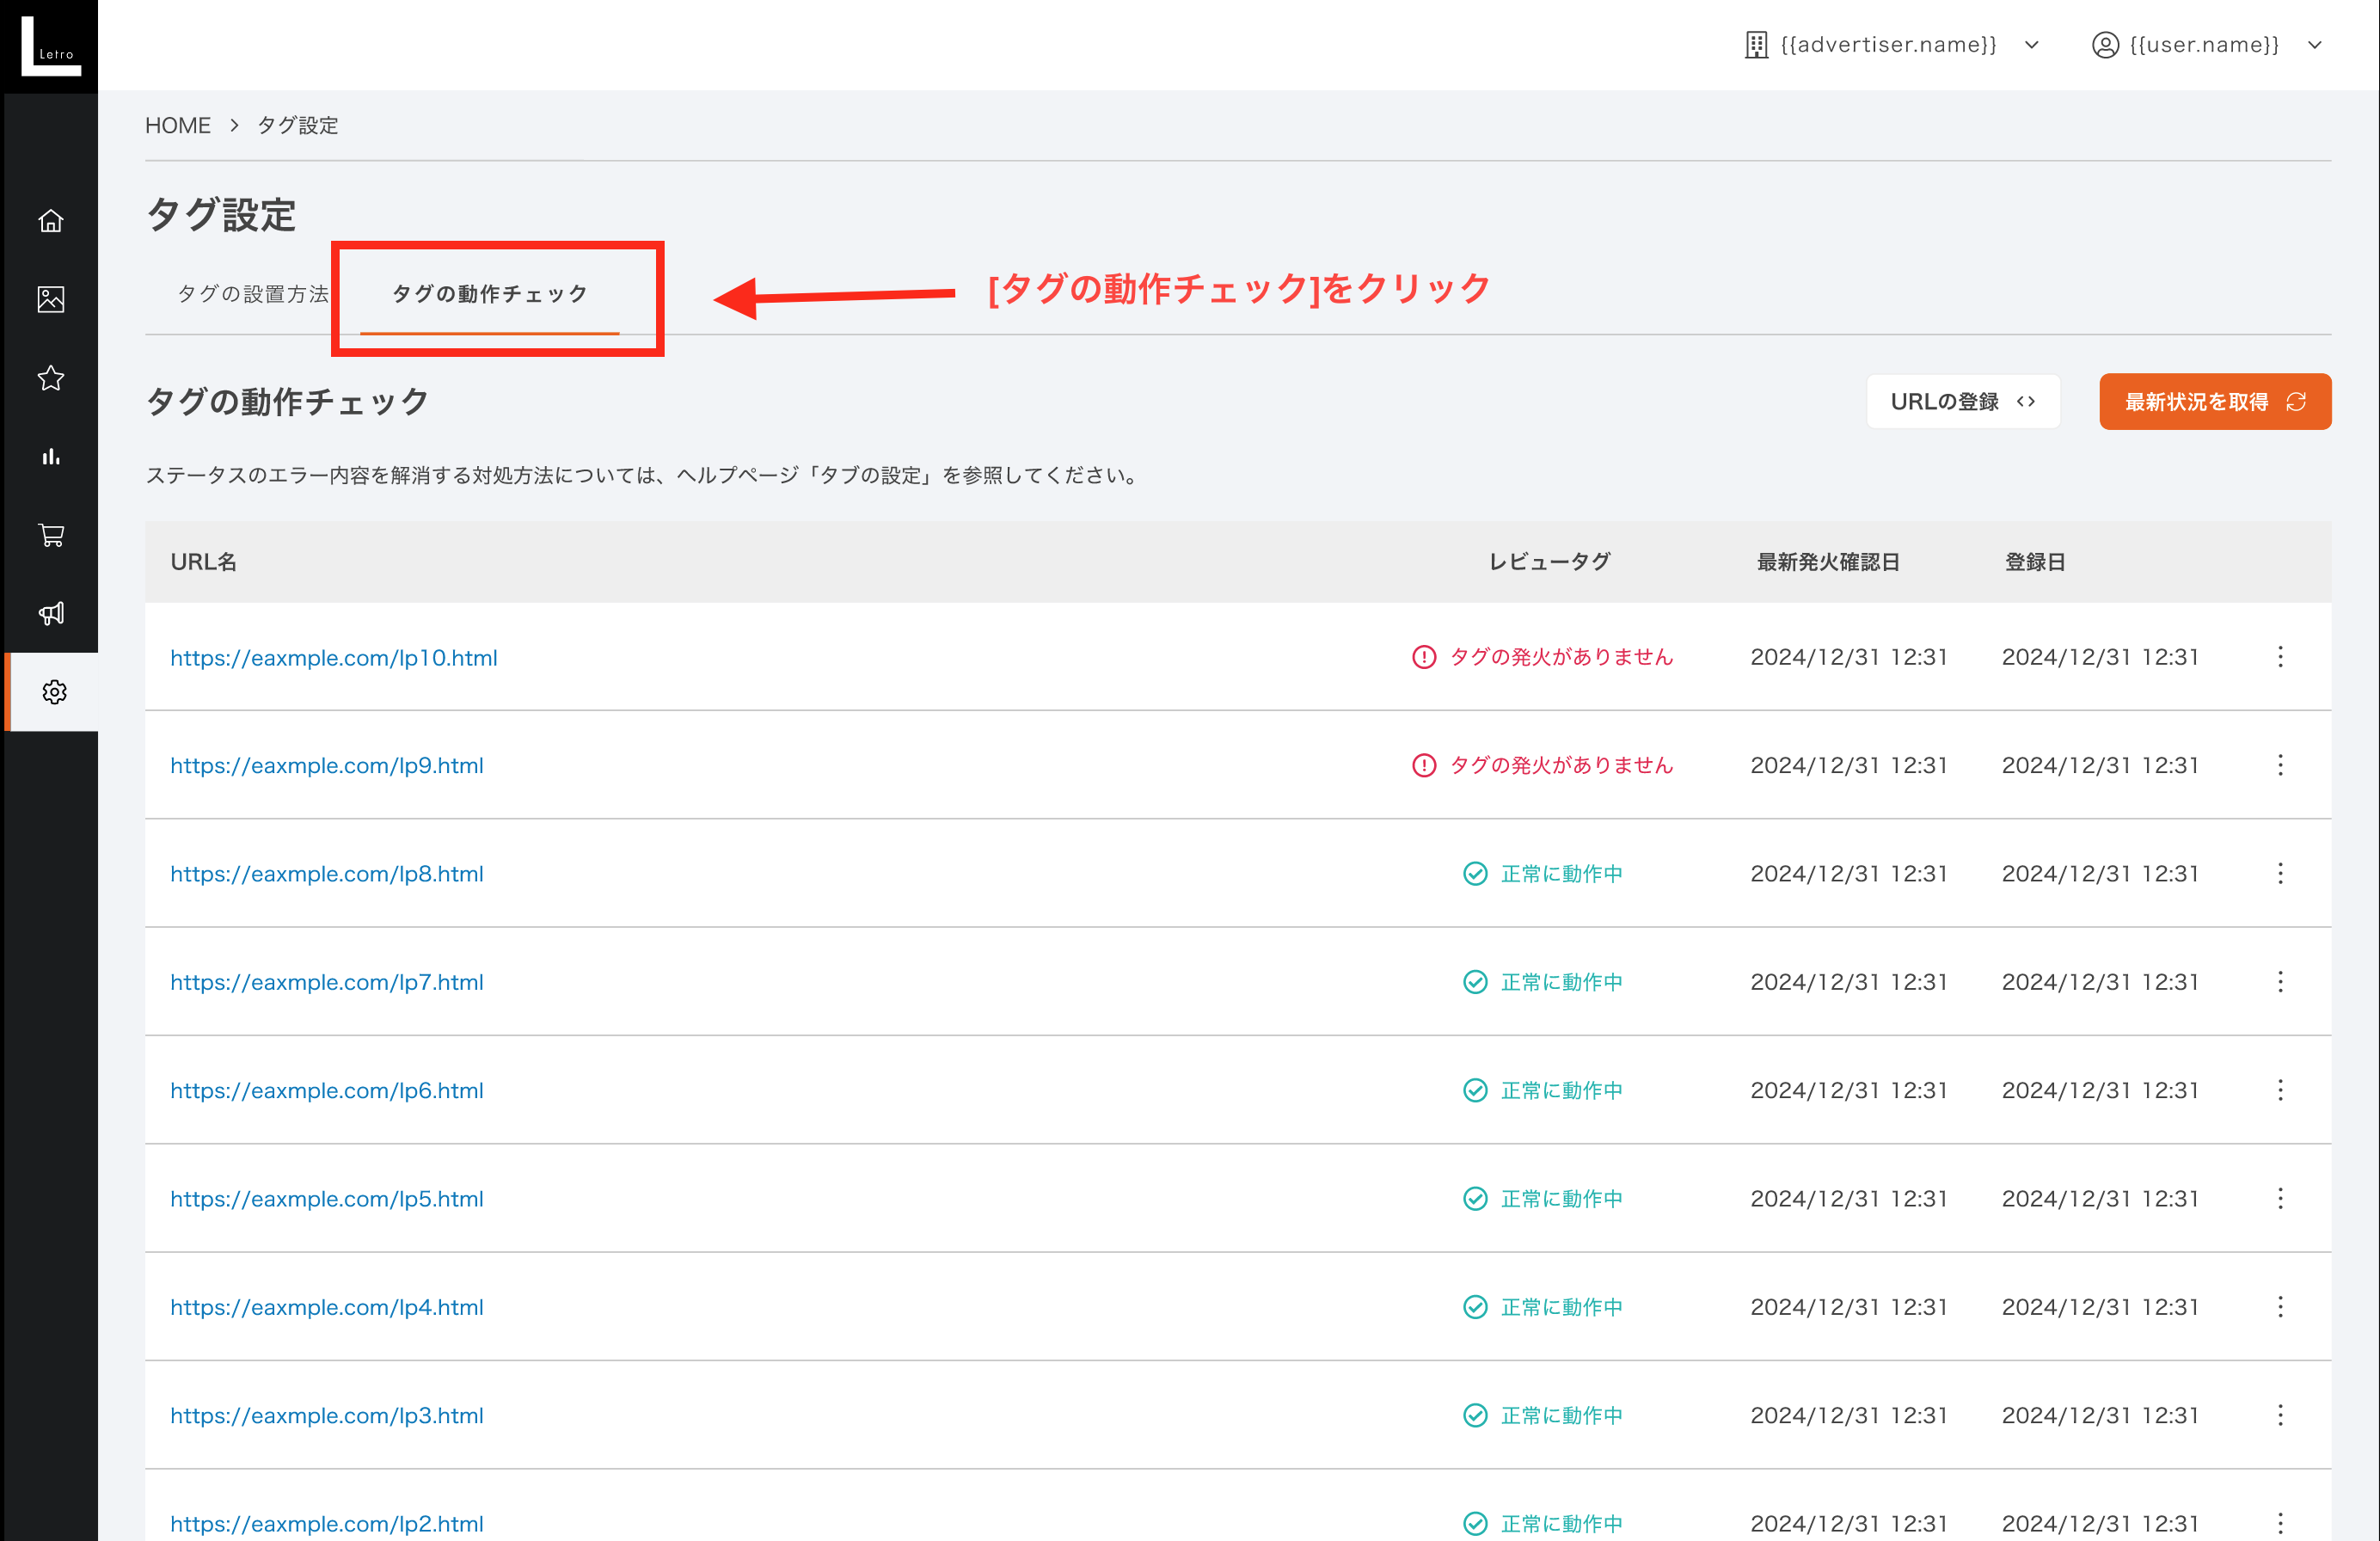The width and height of the screenshot is (2380, 1541).
Task: Switch to the タグの設置方法 tab
Action: [253, 294]
